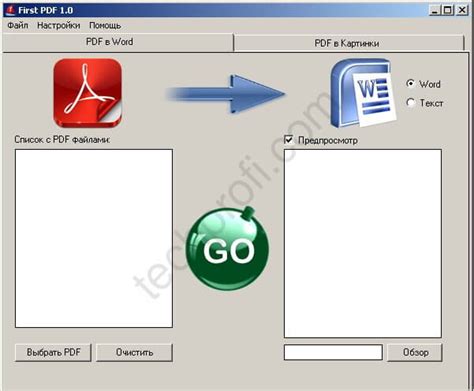Select the Word output radio button
Viewport: 474px width, 391px height.
411,83
